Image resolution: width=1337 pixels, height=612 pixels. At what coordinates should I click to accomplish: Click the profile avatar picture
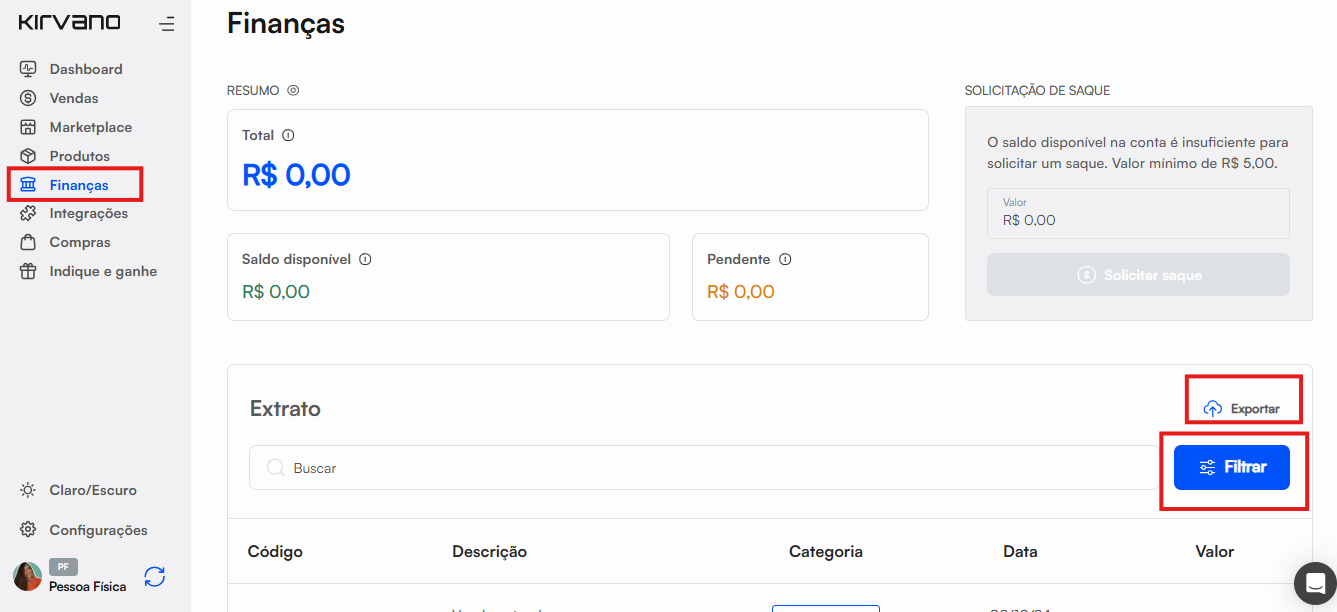(x=27, y=577)
